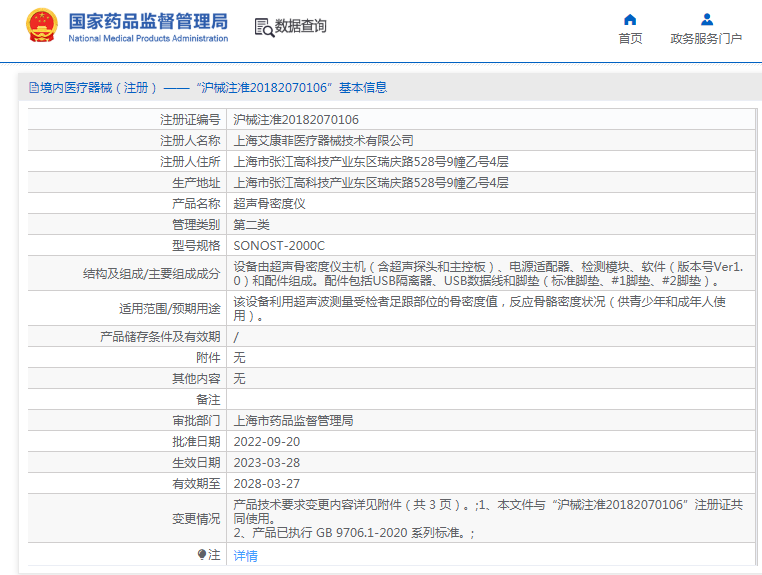The height and width of the screenshot is (575, 762).
Task: Click the document icon before 境内医疗器械
Action: 34,87
